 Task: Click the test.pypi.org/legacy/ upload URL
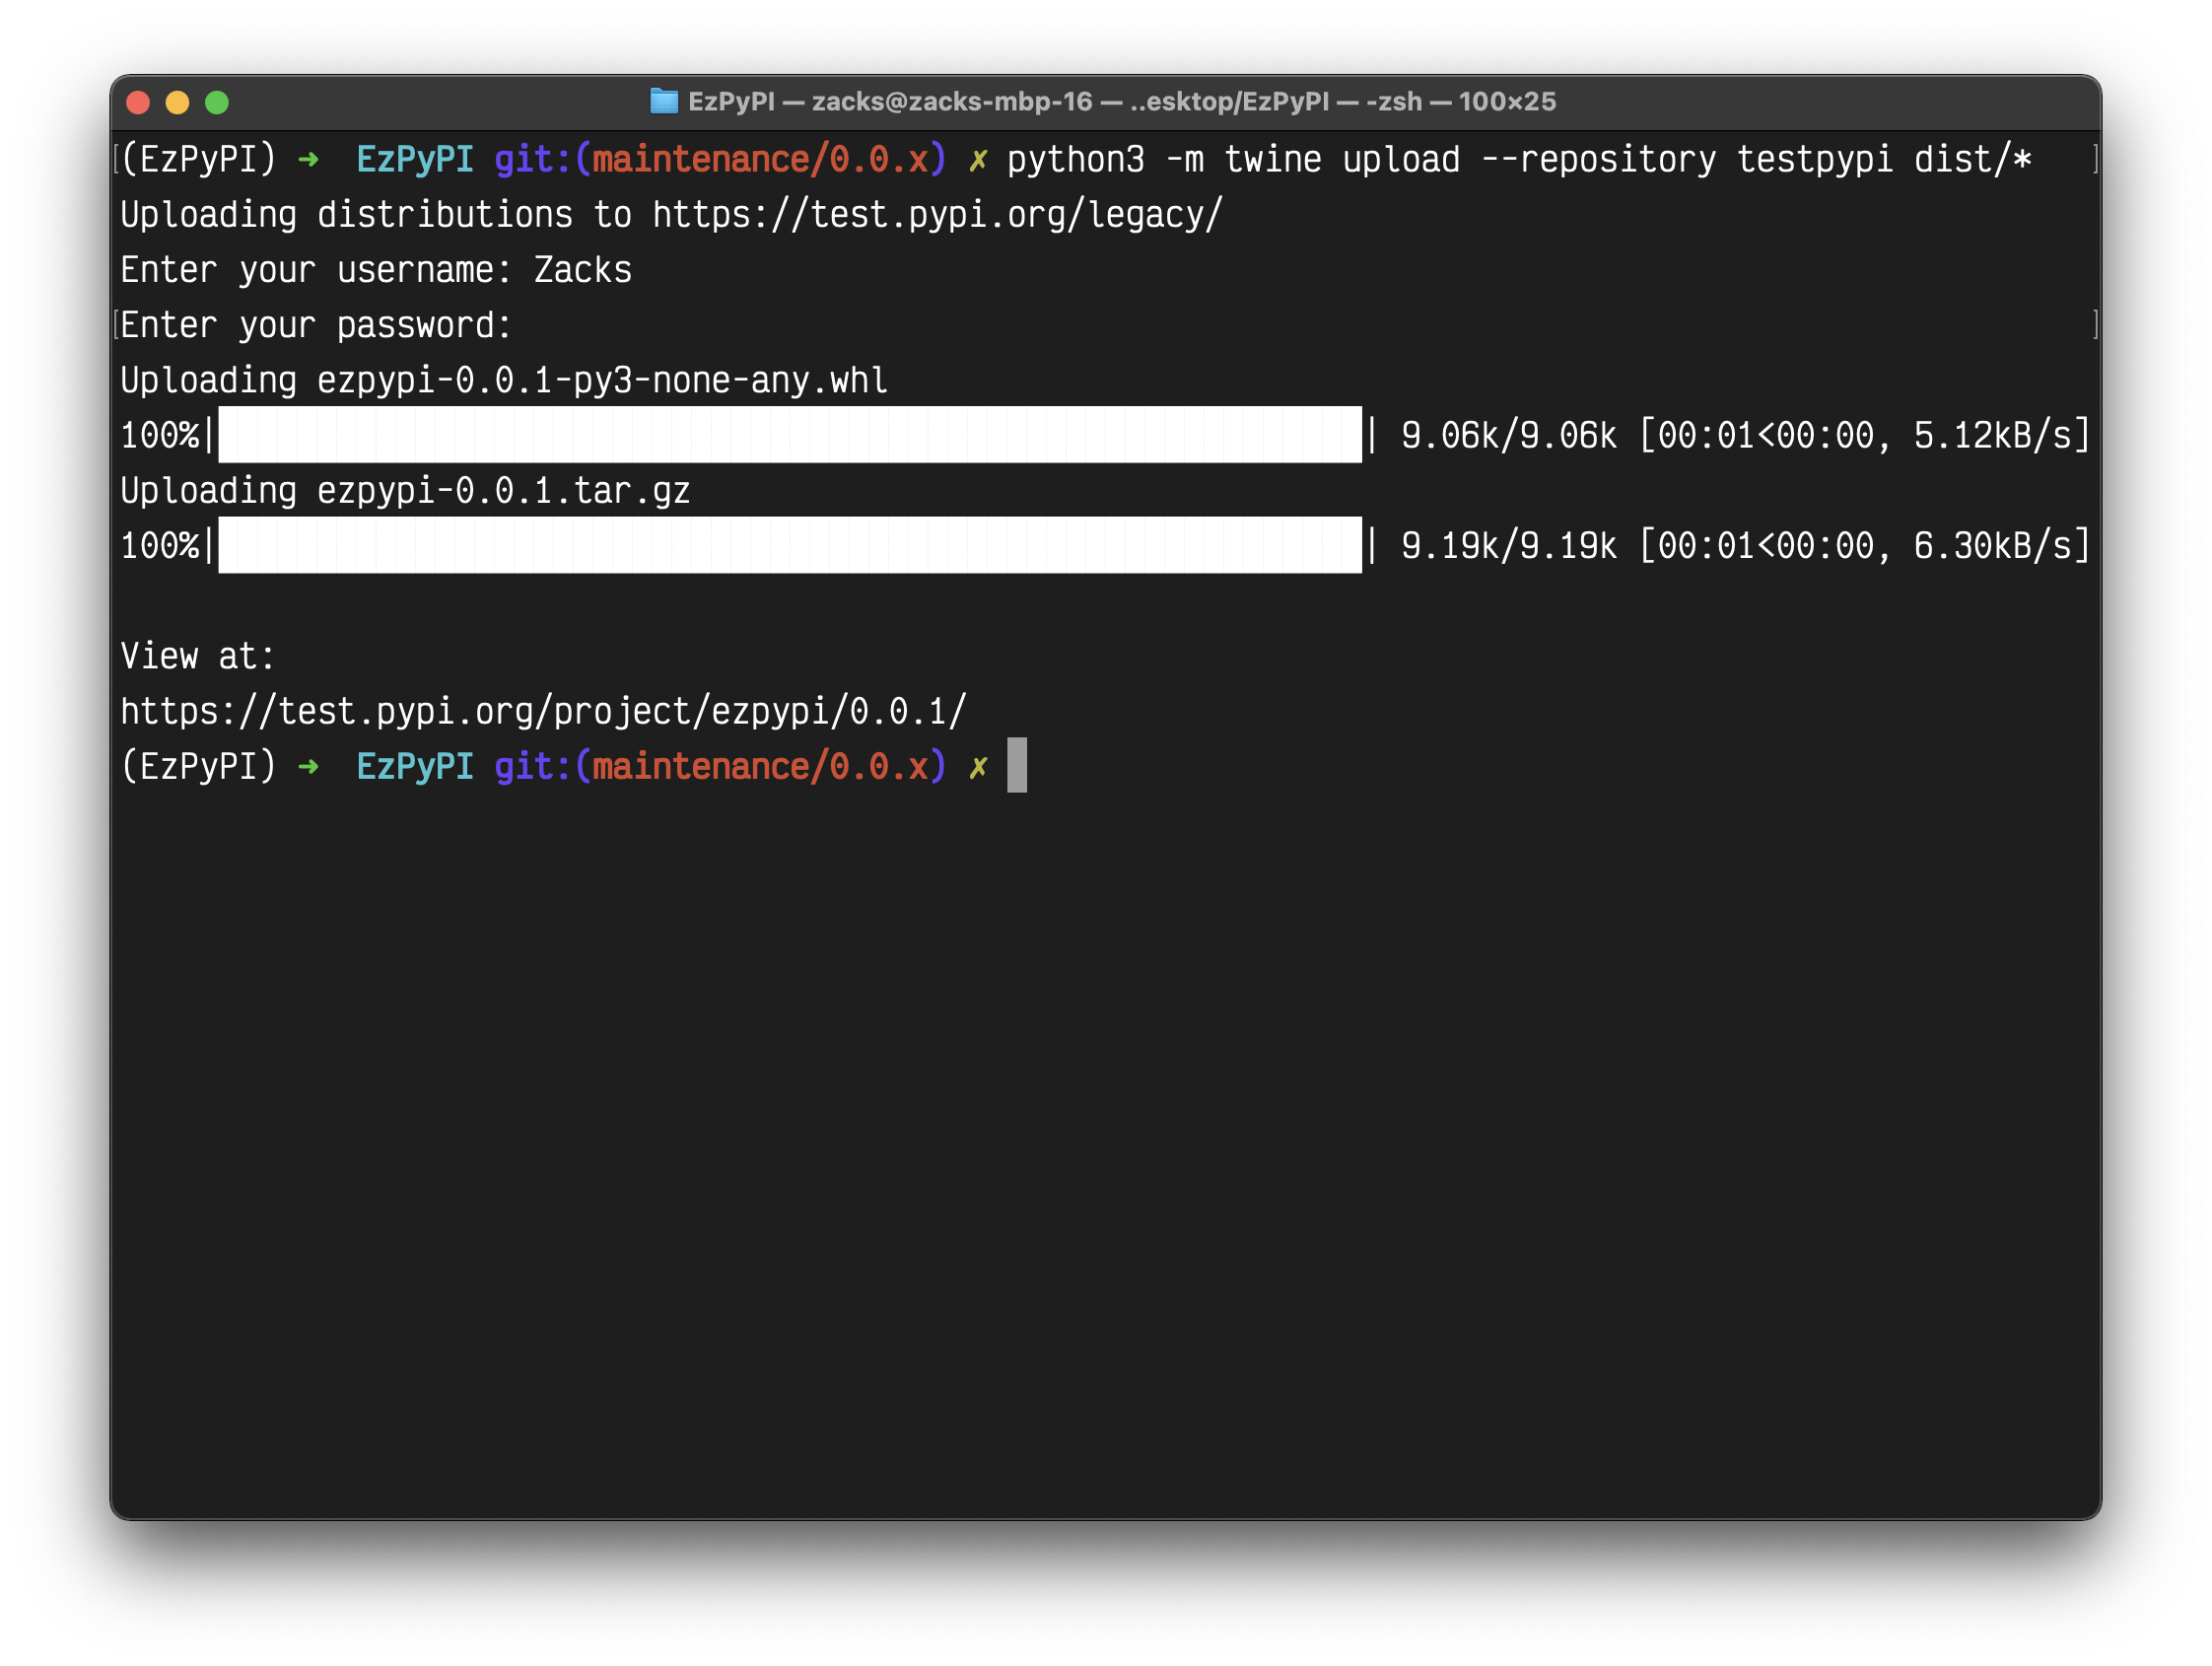[x=937, y=215]
